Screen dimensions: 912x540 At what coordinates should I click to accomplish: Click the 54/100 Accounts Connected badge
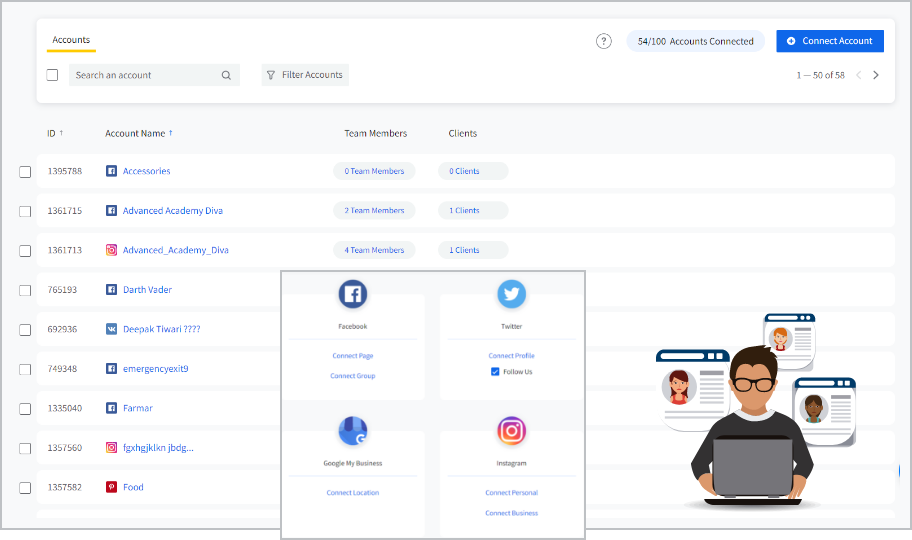coord(696,41)
